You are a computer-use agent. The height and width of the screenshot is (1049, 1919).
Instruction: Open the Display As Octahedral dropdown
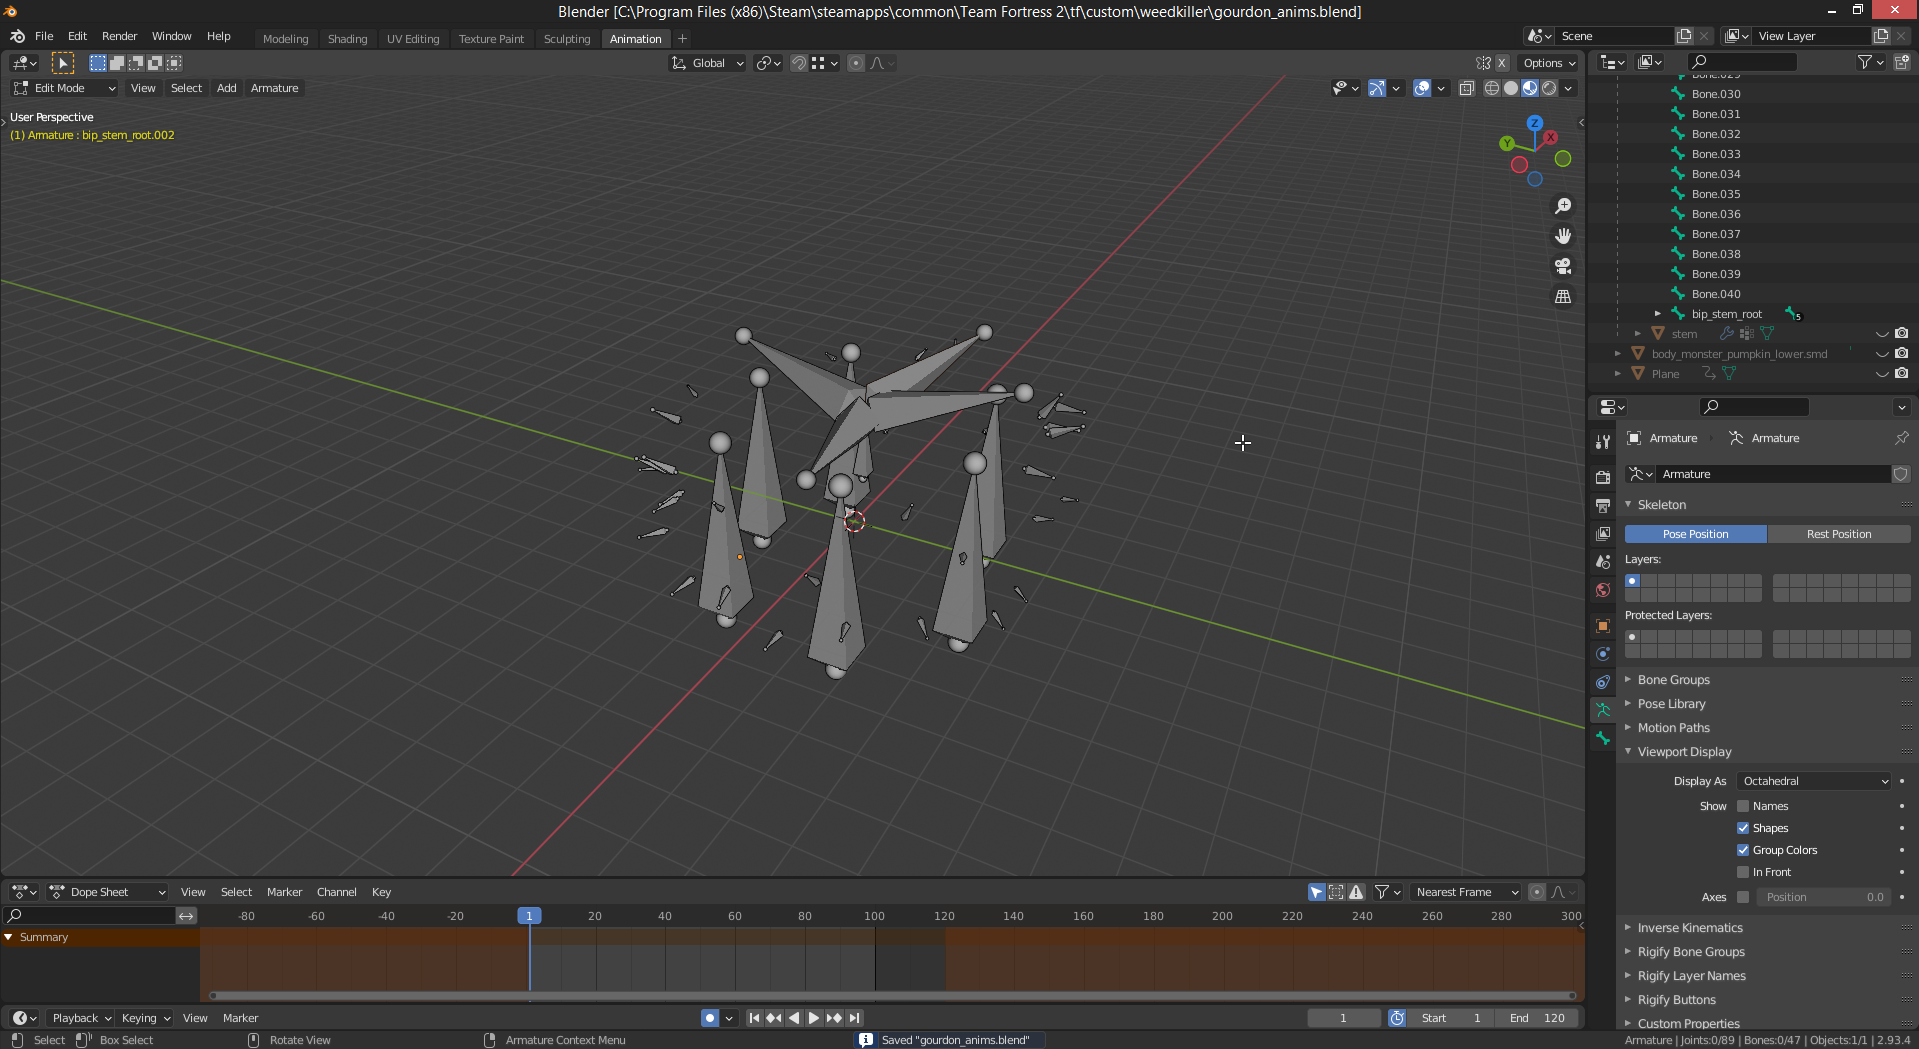click(1815, 781)
